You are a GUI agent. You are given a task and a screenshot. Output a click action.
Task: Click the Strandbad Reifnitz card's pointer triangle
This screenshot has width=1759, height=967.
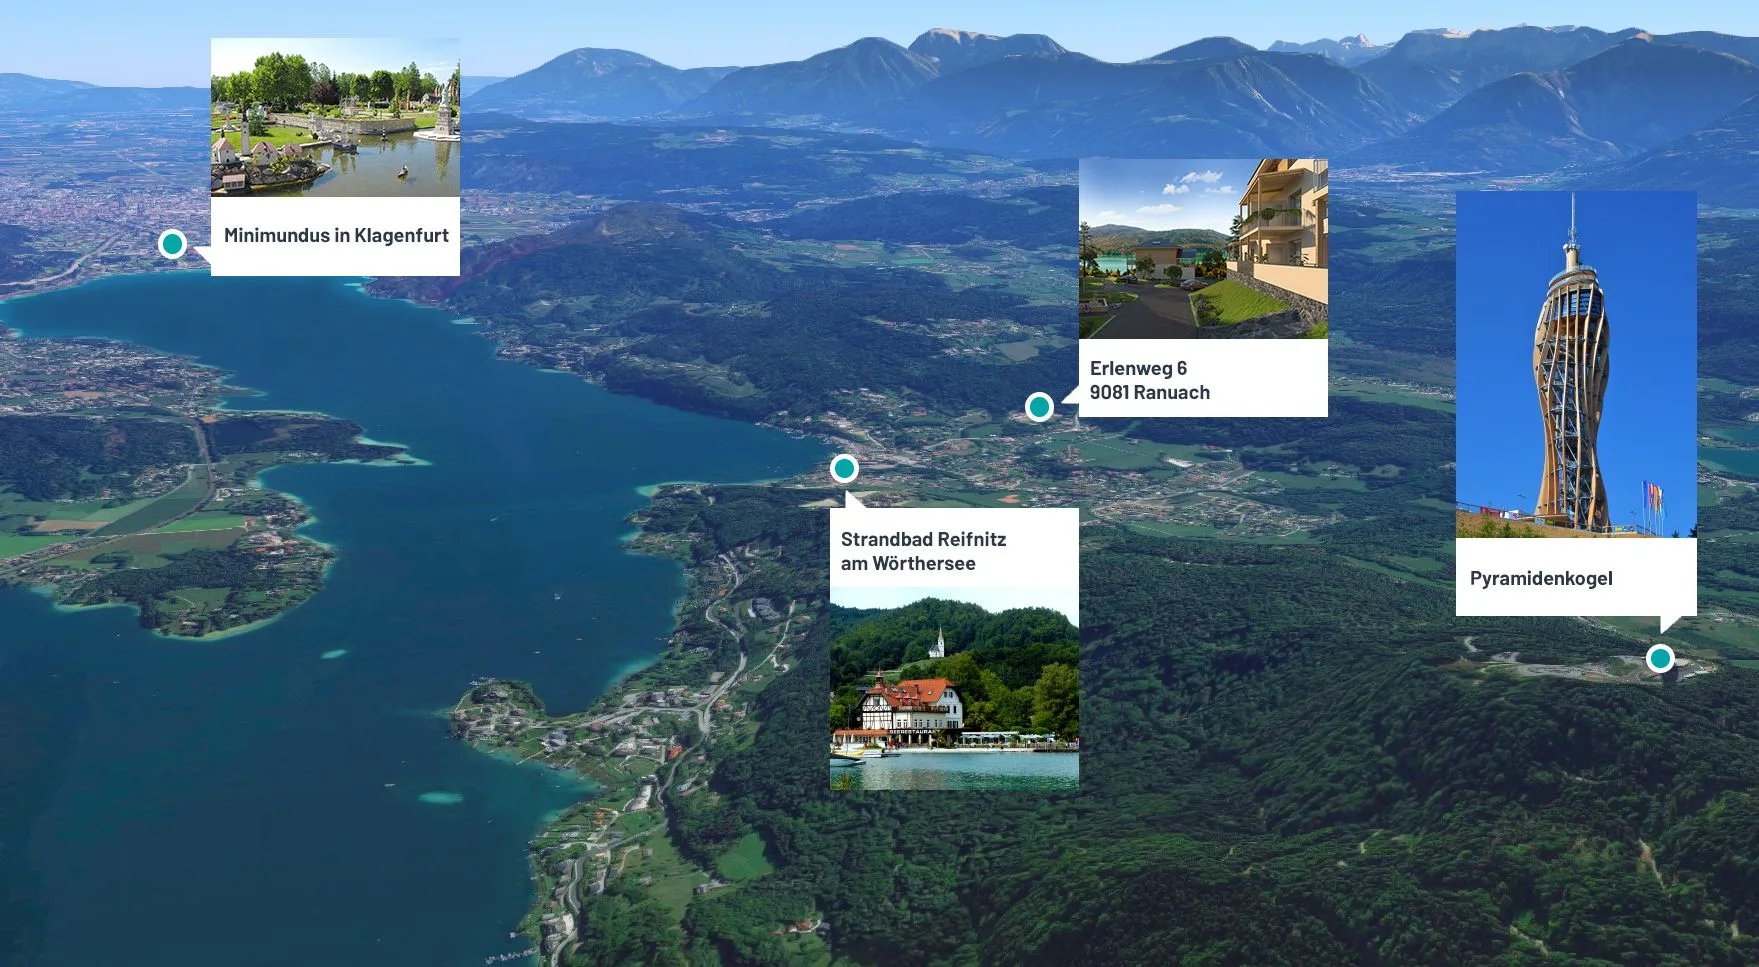tap(857, 499)
